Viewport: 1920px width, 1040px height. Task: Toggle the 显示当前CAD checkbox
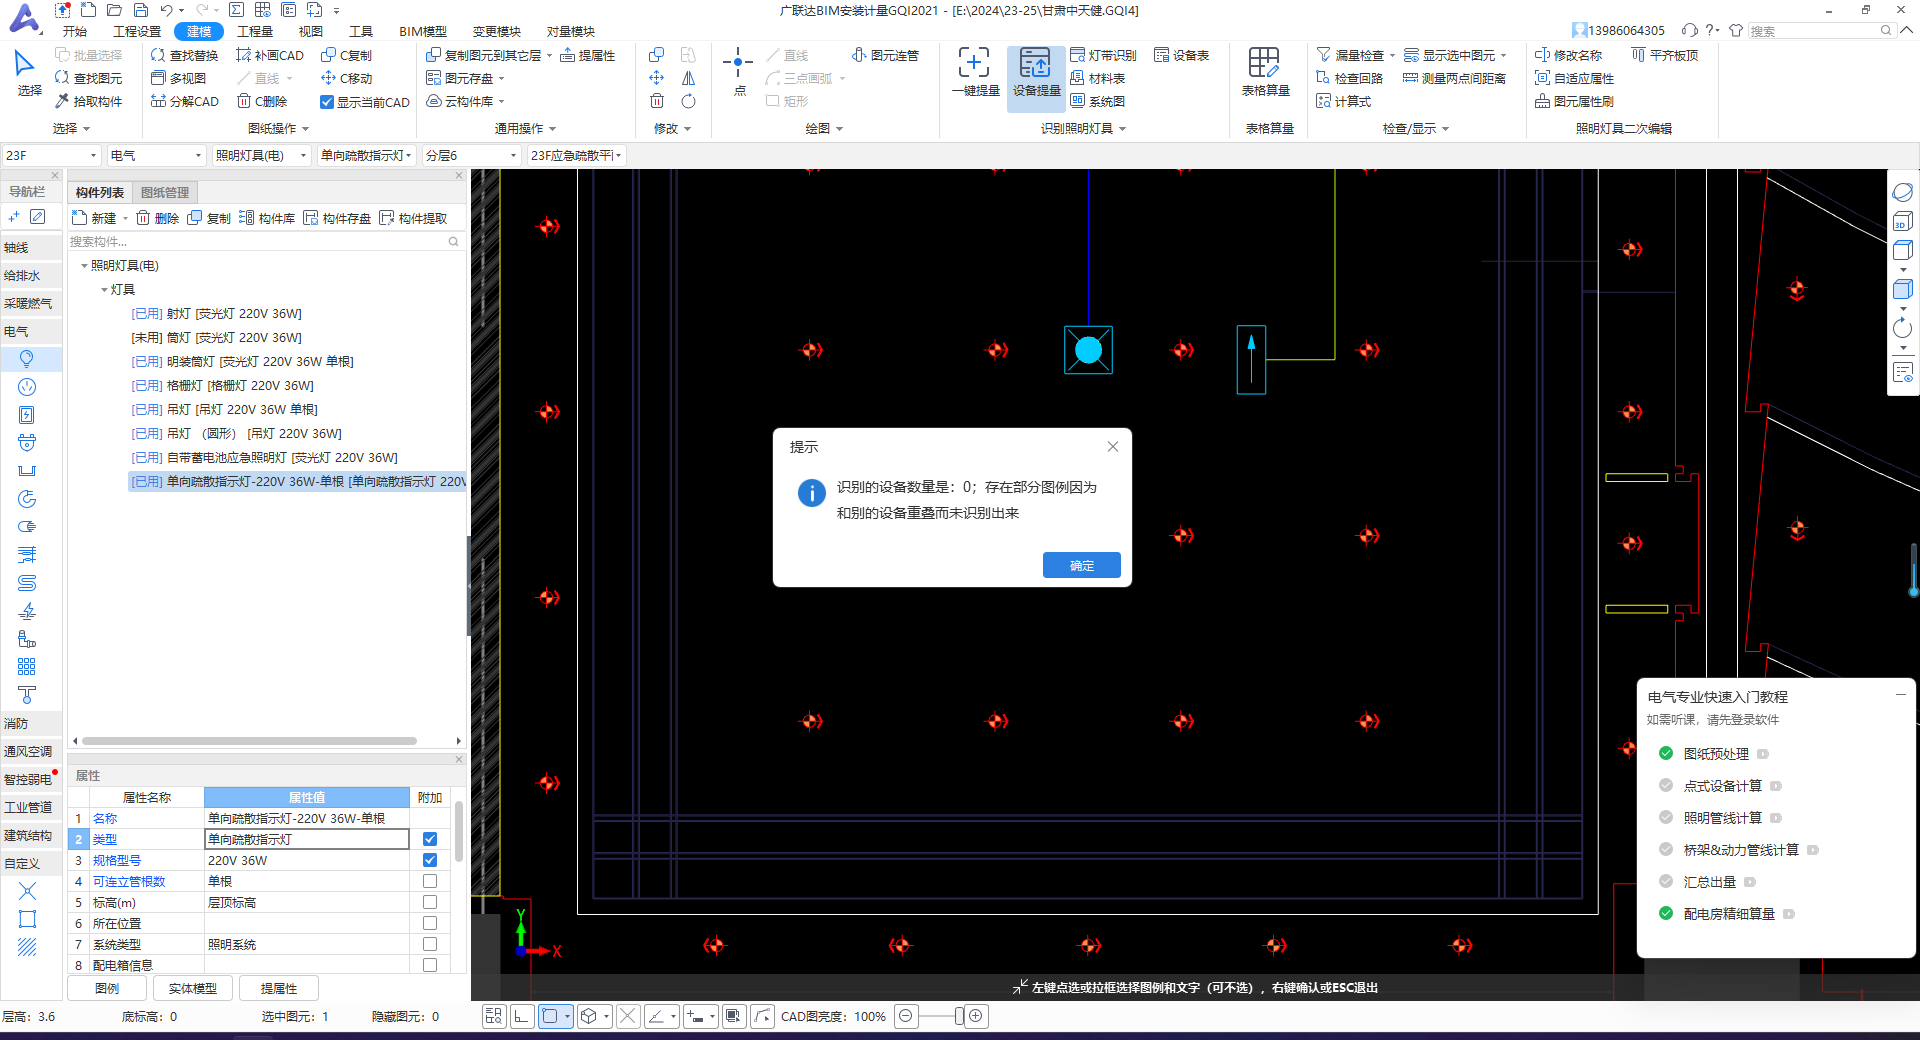point(327,102)
